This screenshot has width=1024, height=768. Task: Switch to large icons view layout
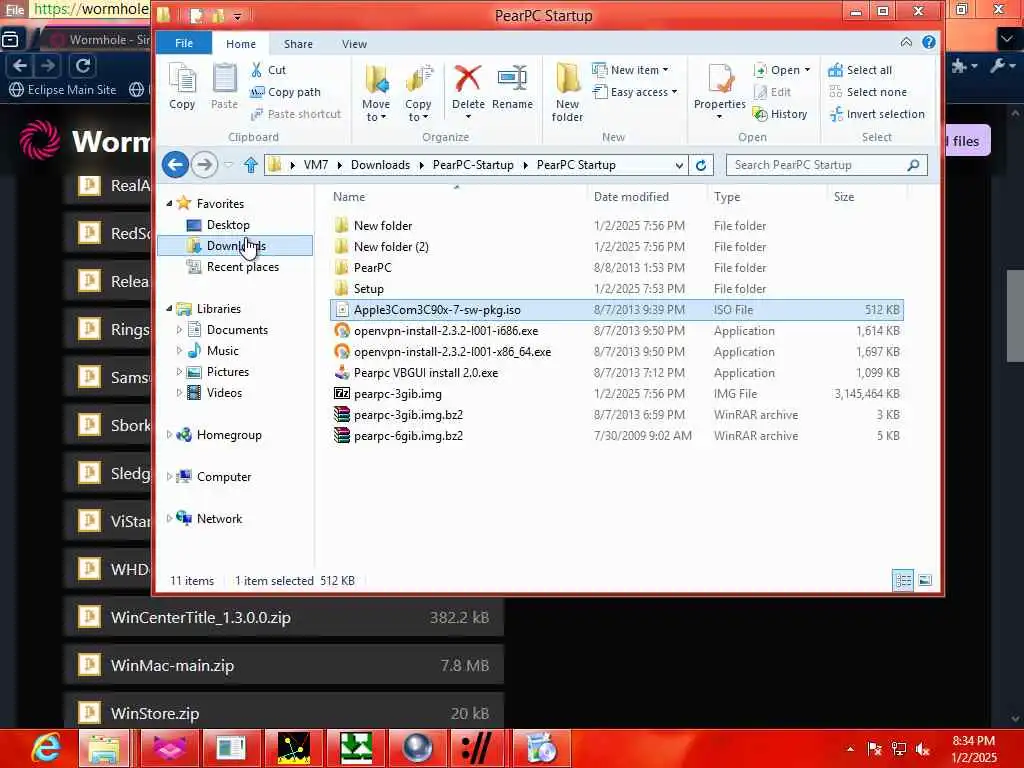925,580
